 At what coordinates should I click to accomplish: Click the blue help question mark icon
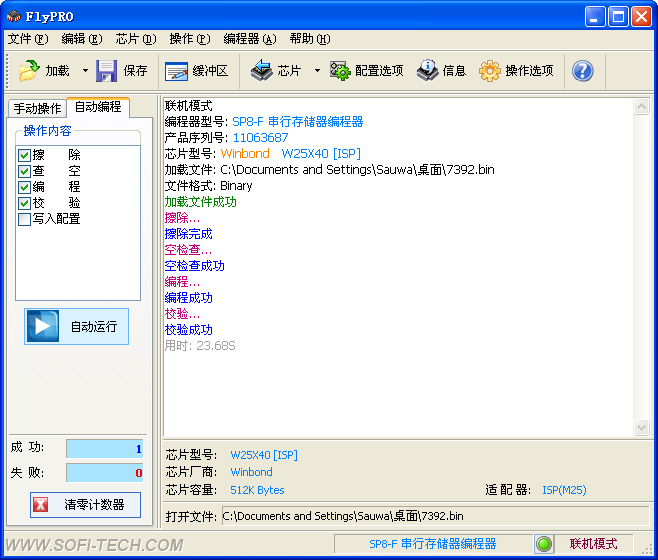582,71
